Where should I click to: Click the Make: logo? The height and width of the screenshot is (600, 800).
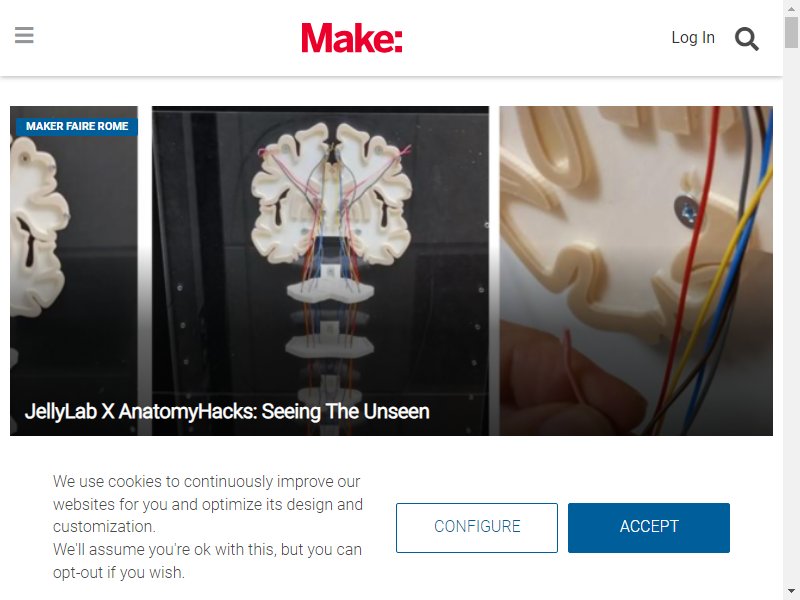point(352,38)
